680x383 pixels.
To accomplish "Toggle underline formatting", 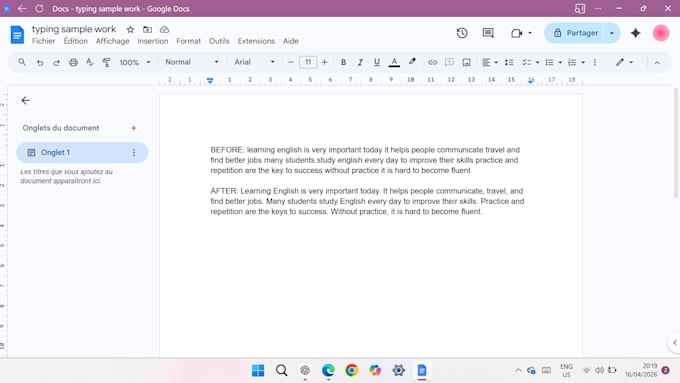I will coord(377,62).
